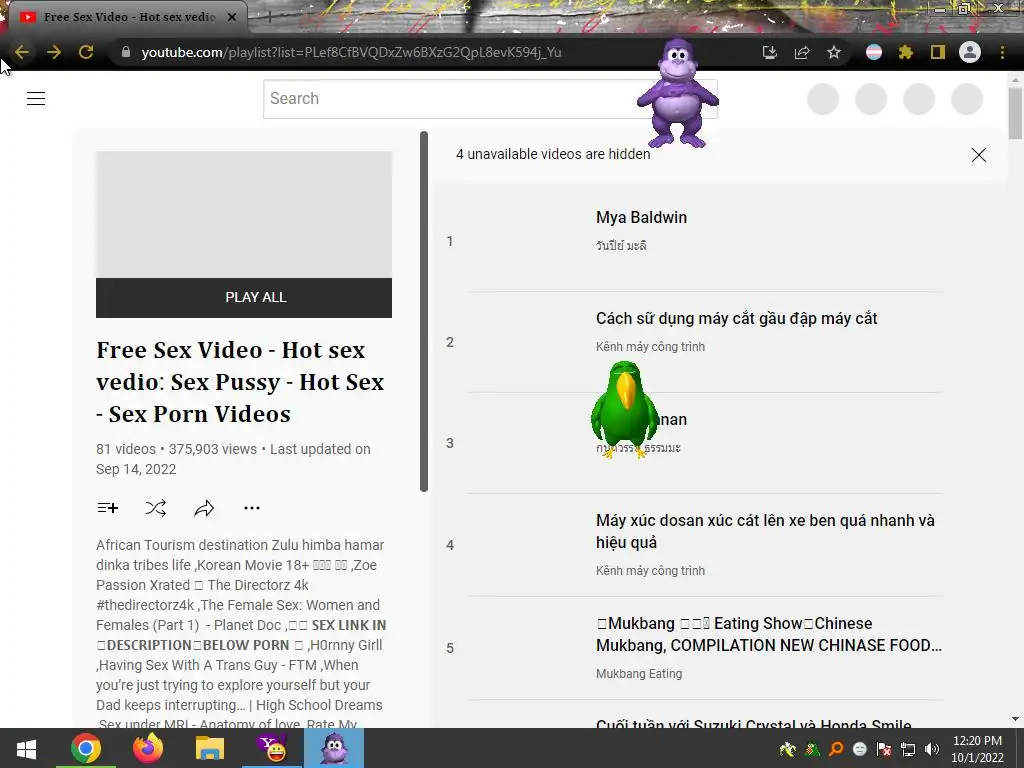Open the channel of video number 1

click(621, 246)
